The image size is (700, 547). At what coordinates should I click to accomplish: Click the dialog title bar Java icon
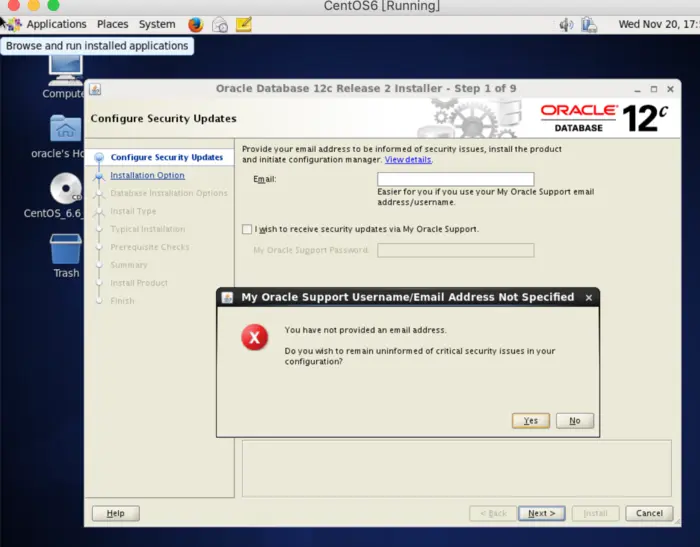point(227,297)
